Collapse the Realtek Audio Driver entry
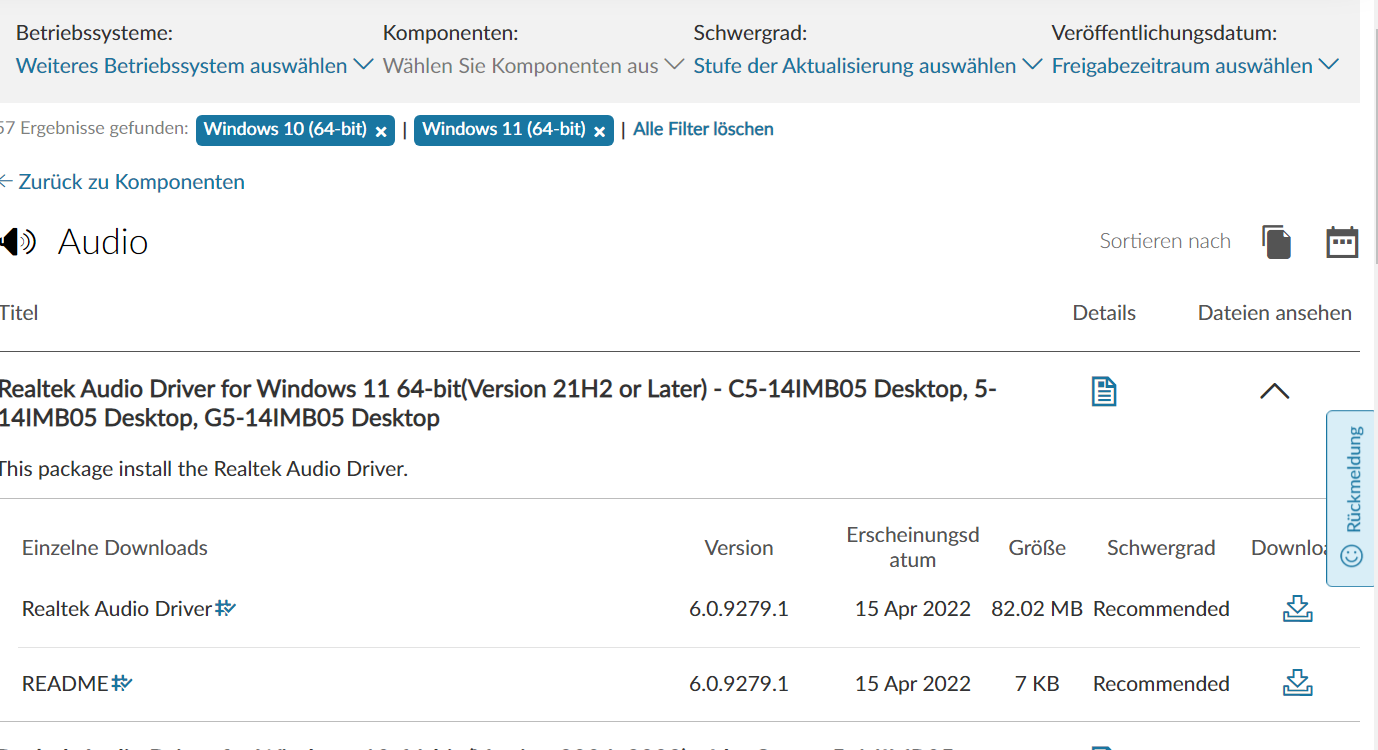This screenshot has height=750, width=1378. click(1273, 391)
